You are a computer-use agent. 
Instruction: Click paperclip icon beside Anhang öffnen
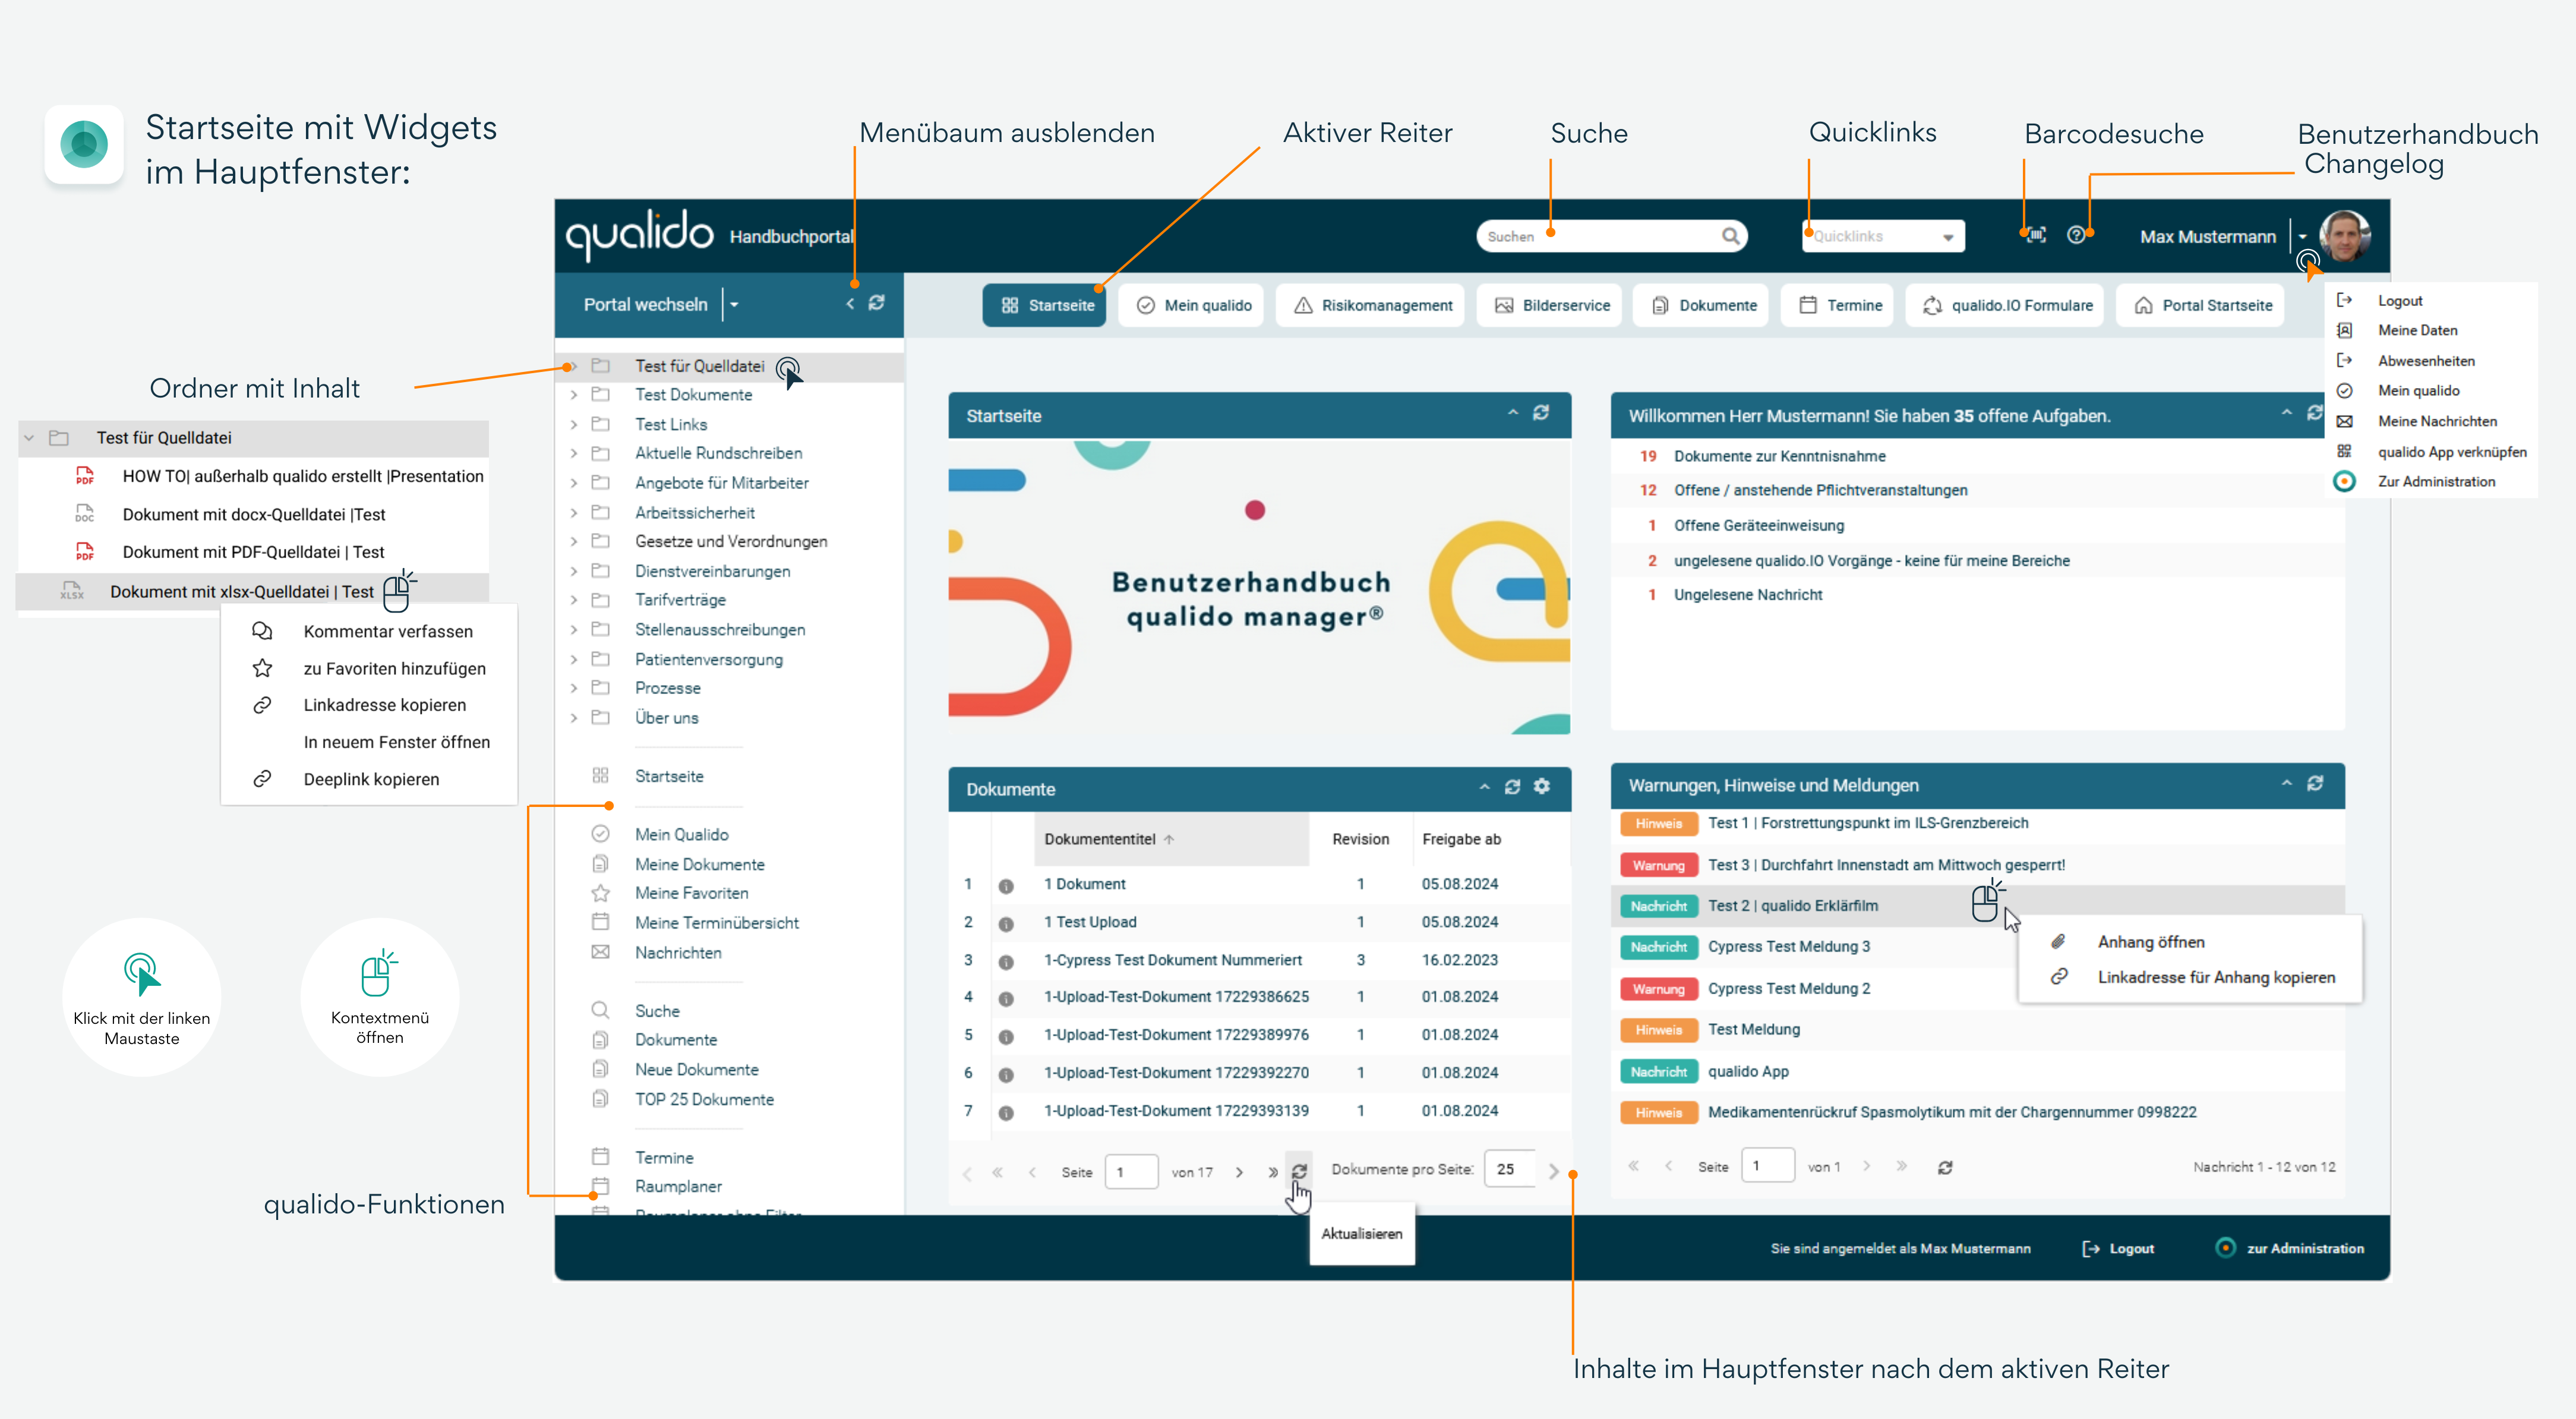point(2058,941)
